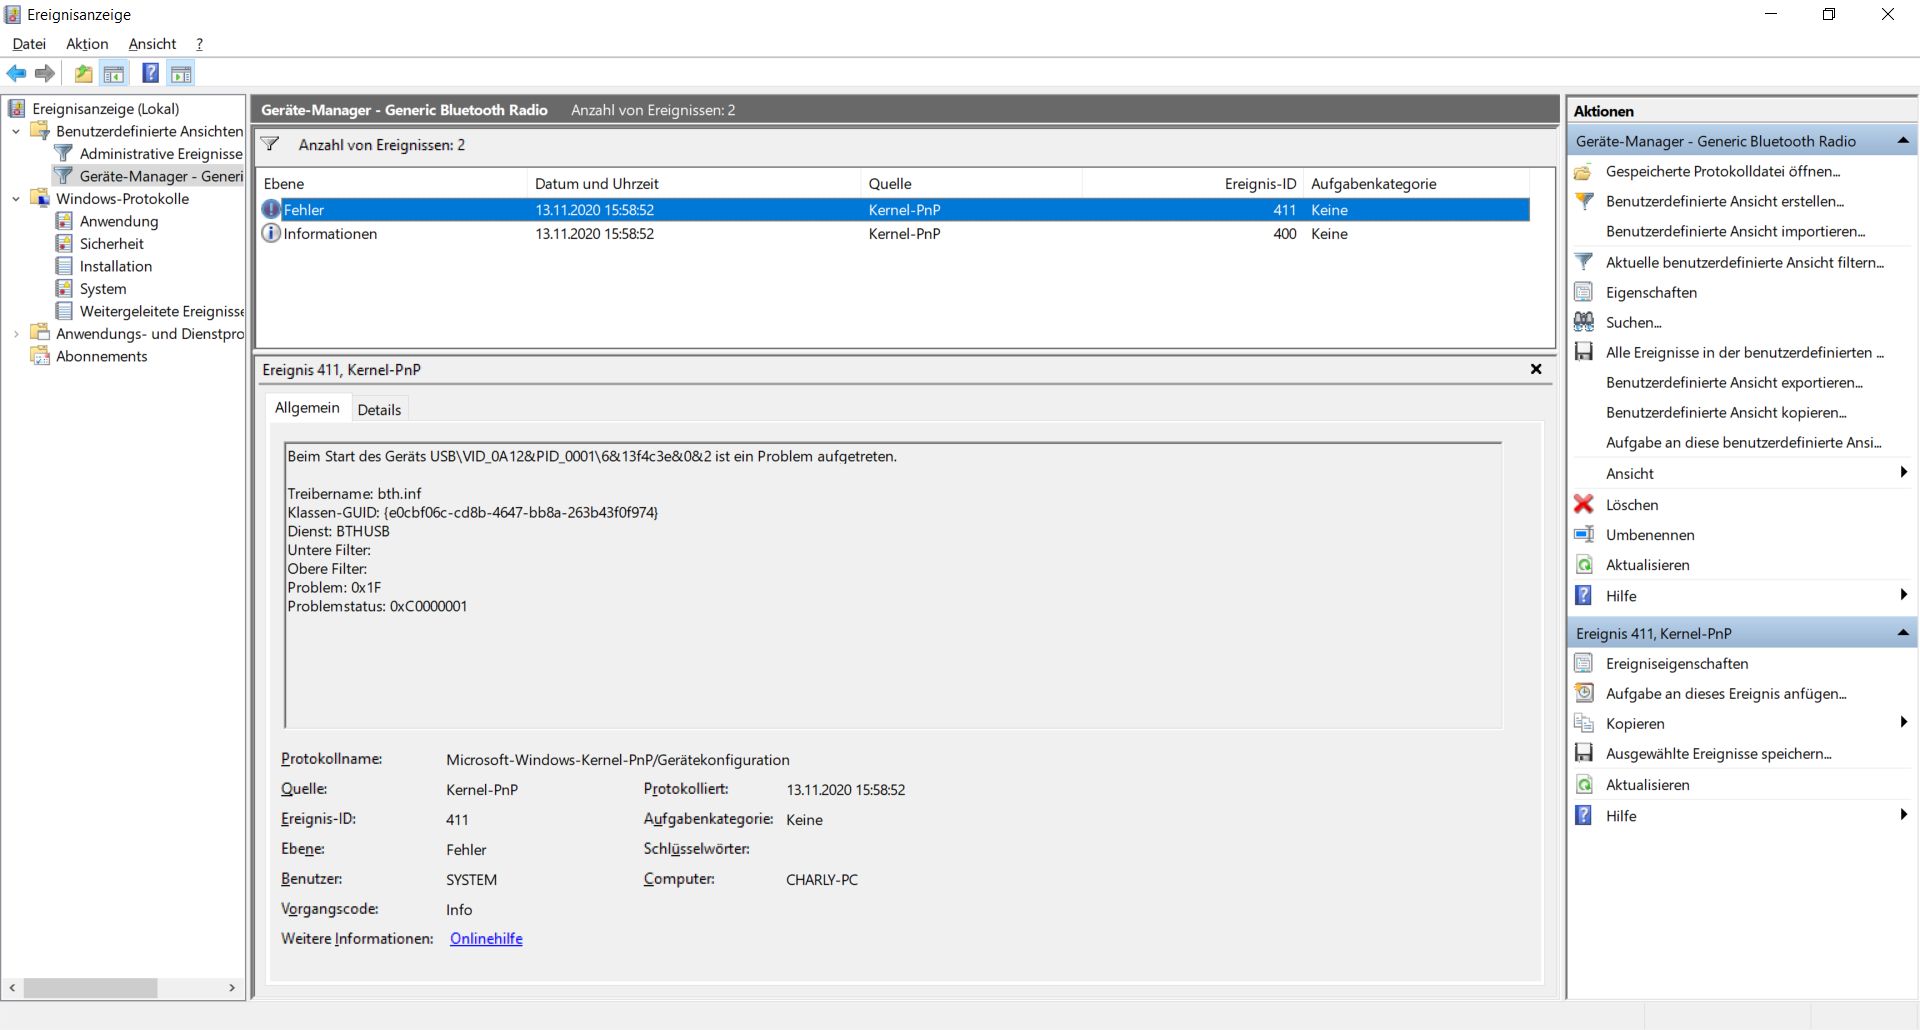This screenshot has height=1030, width=1920.
Task: Open Eigenschaften in the Aktionen pane
Action: pos(1651,292)
